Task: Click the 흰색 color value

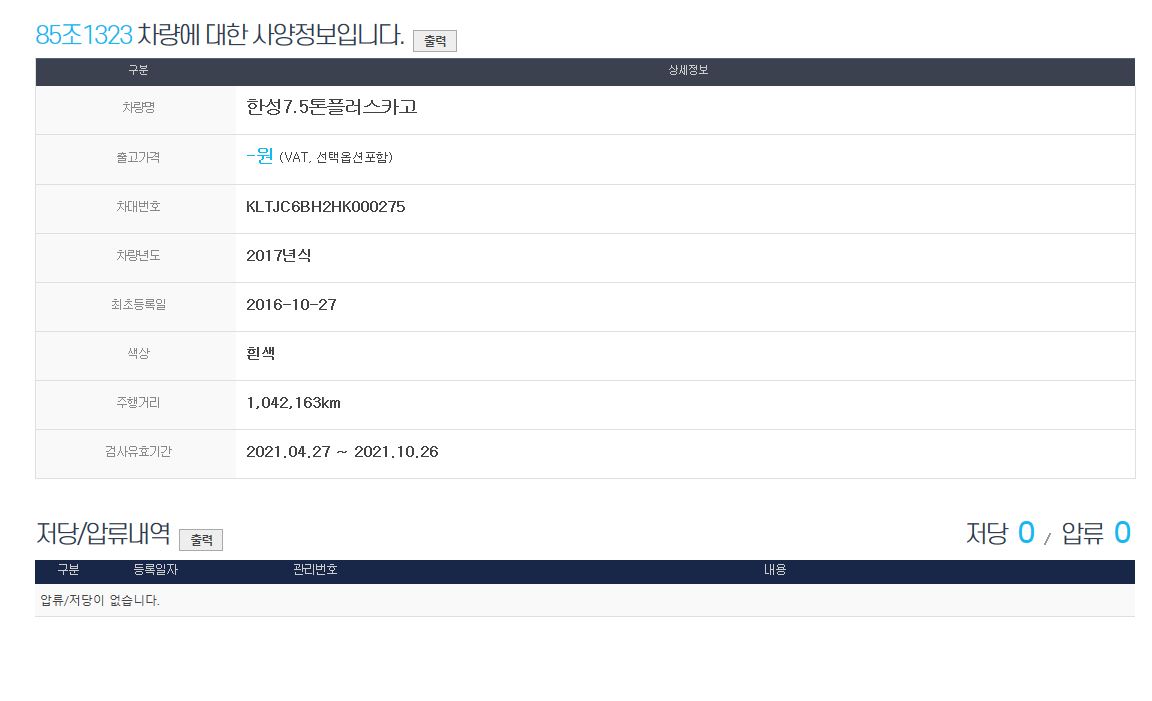Action: [260, 354]
